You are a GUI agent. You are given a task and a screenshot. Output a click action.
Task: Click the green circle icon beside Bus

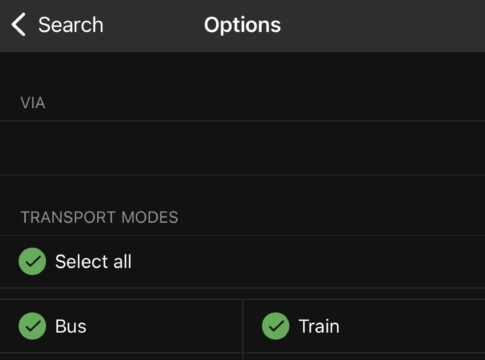click(32, 326)
